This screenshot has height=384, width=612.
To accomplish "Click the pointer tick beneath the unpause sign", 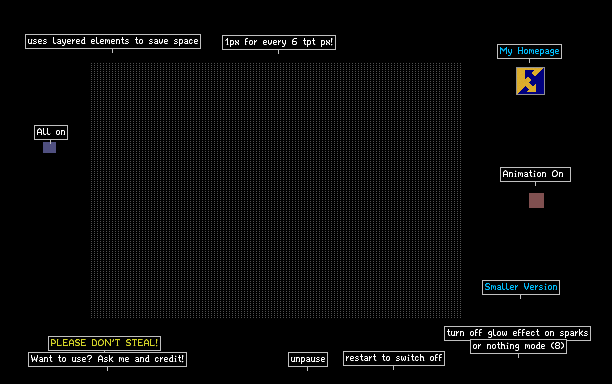I will [308, 368].
